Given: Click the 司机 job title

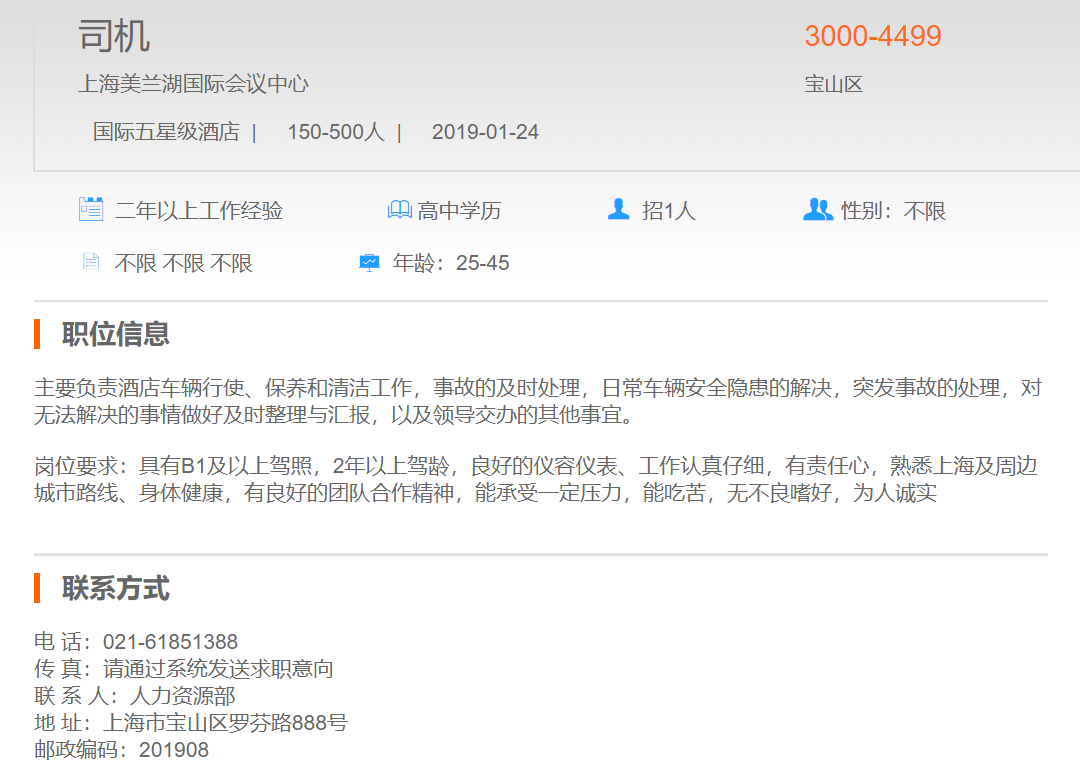Looking at the screenshot, I should point(114,37).
